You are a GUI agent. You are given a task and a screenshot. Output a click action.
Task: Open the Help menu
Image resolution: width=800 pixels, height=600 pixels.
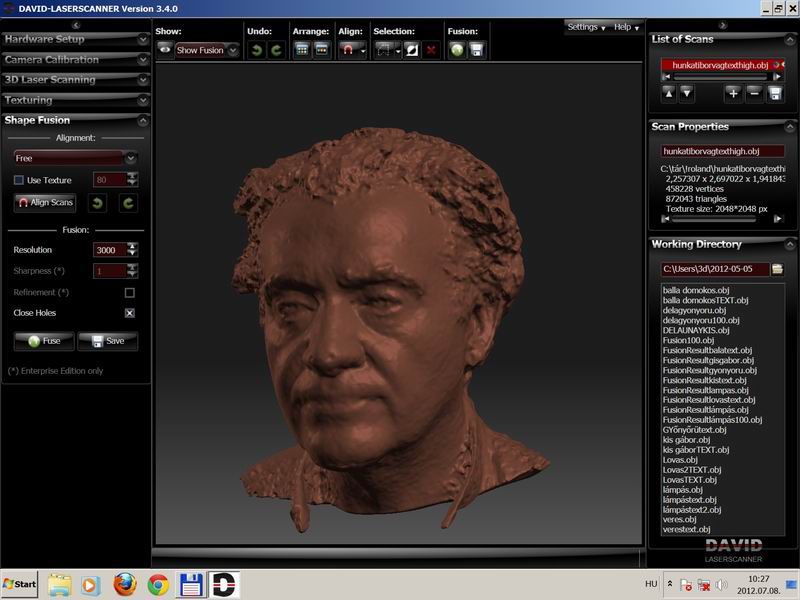(626, 27)
